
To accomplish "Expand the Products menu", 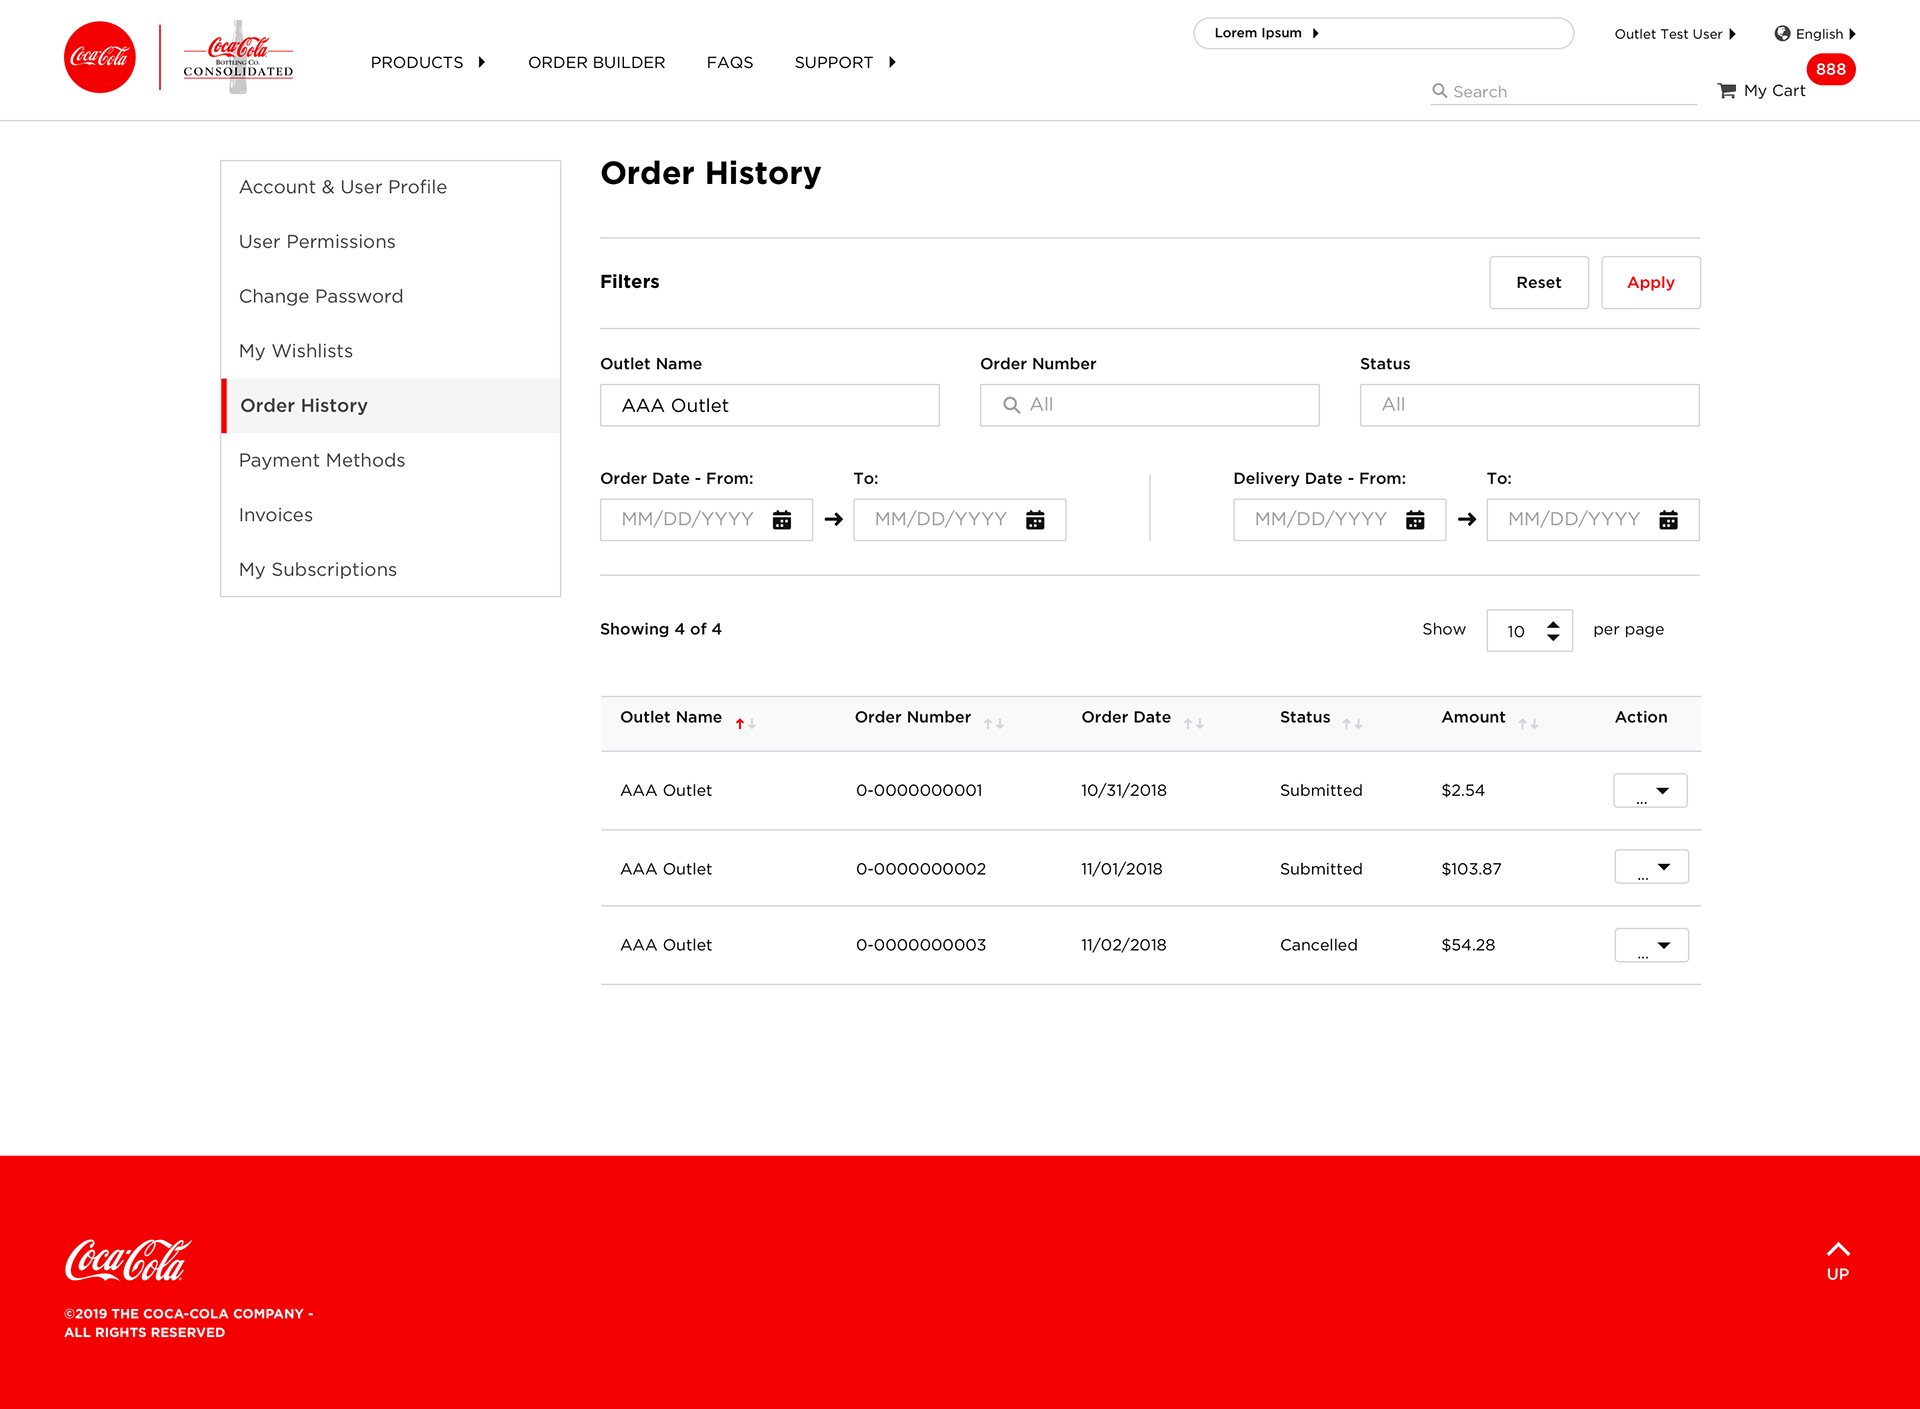I will tap(427, 62).
